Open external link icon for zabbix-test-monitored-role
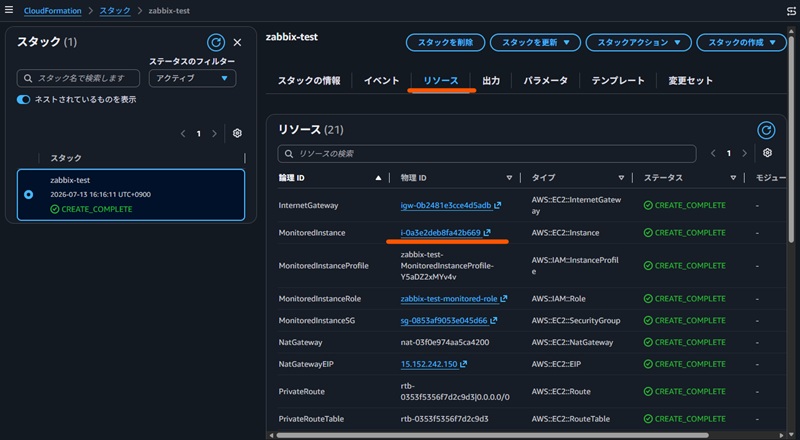The width and height of the screenshot is (800, 440). tap(504, 299)
